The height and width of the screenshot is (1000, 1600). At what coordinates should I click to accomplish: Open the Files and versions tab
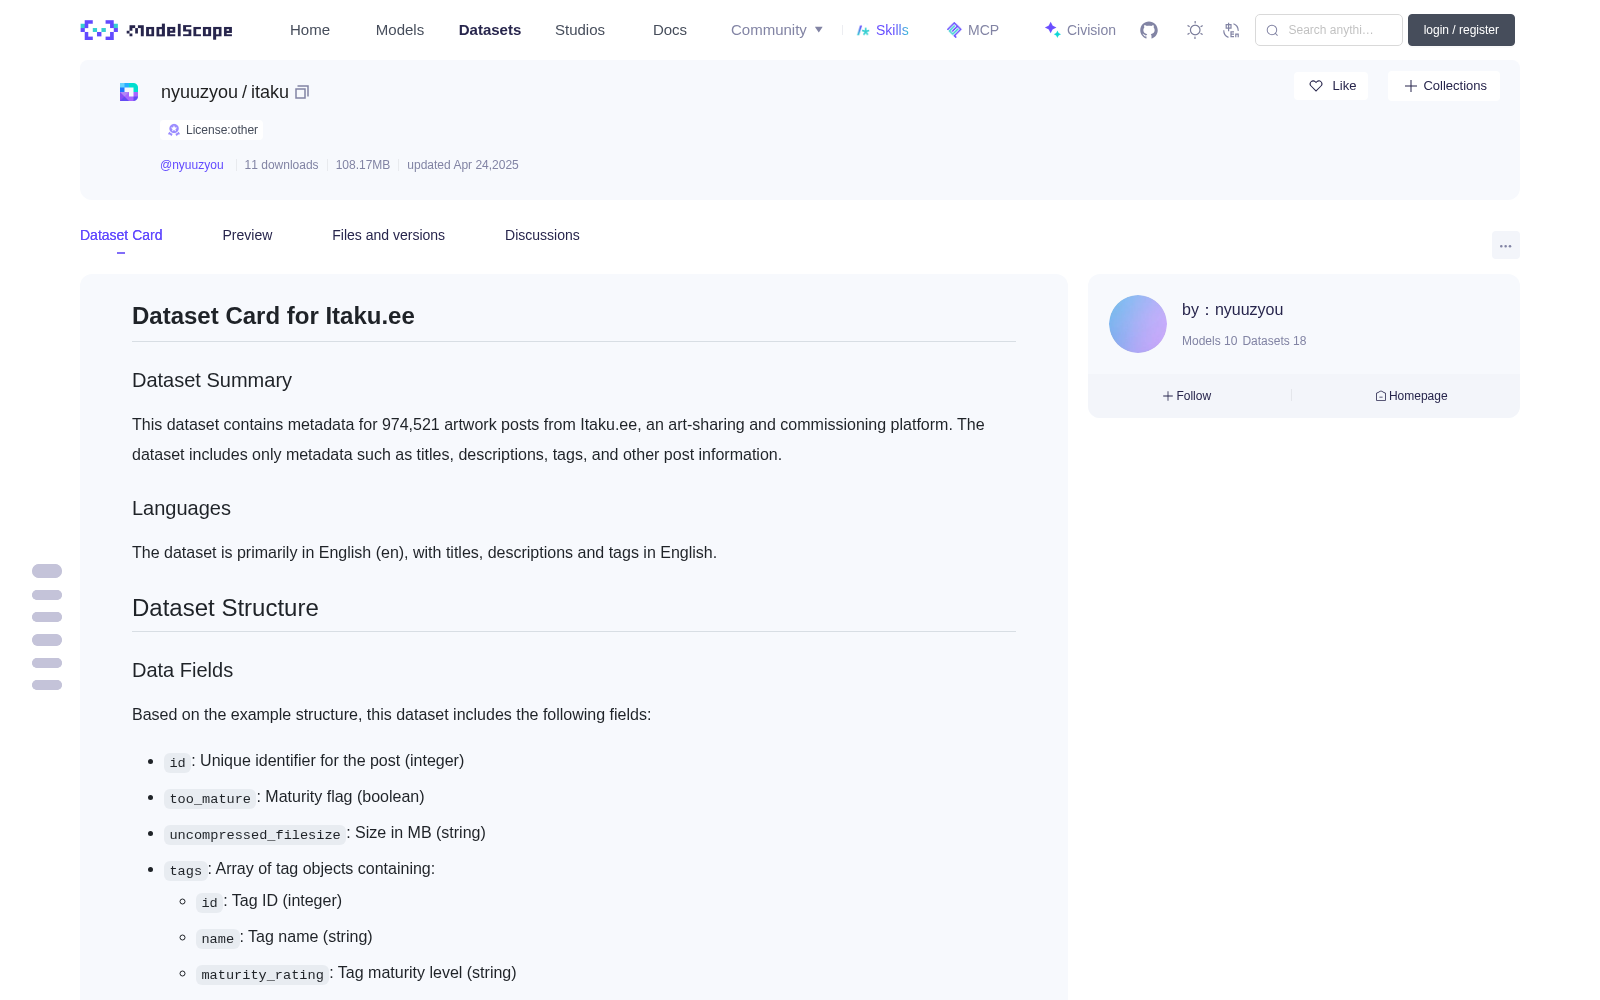tap(388, 235)
